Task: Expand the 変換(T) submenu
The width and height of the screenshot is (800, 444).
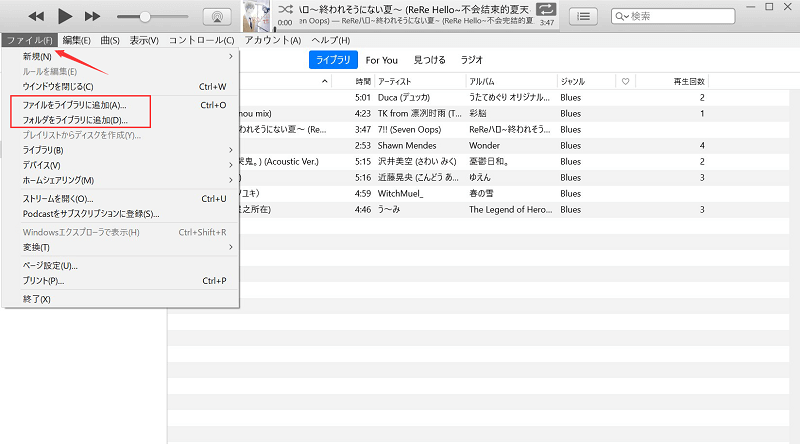Action: click(x=120, y=248)
